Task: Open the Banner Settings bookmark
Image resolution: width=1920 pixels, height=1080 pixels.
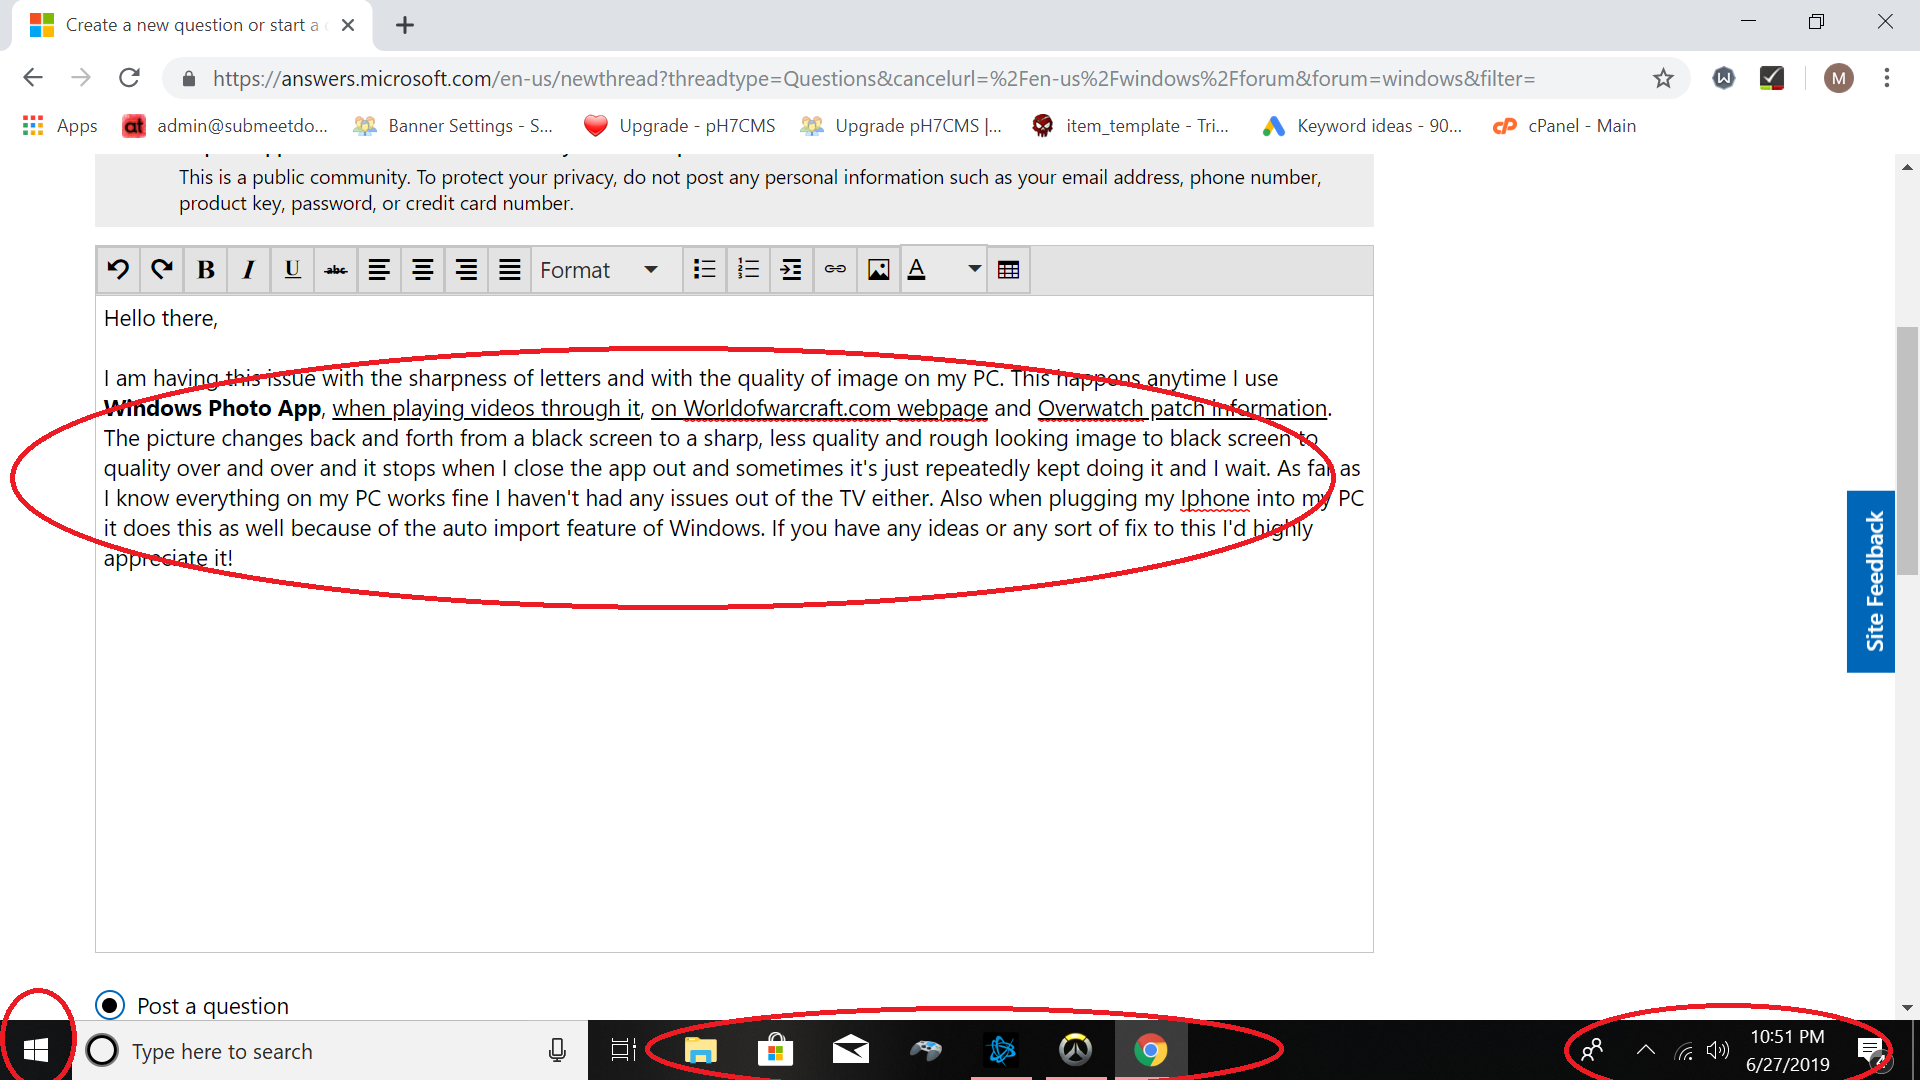Action: 453,126
